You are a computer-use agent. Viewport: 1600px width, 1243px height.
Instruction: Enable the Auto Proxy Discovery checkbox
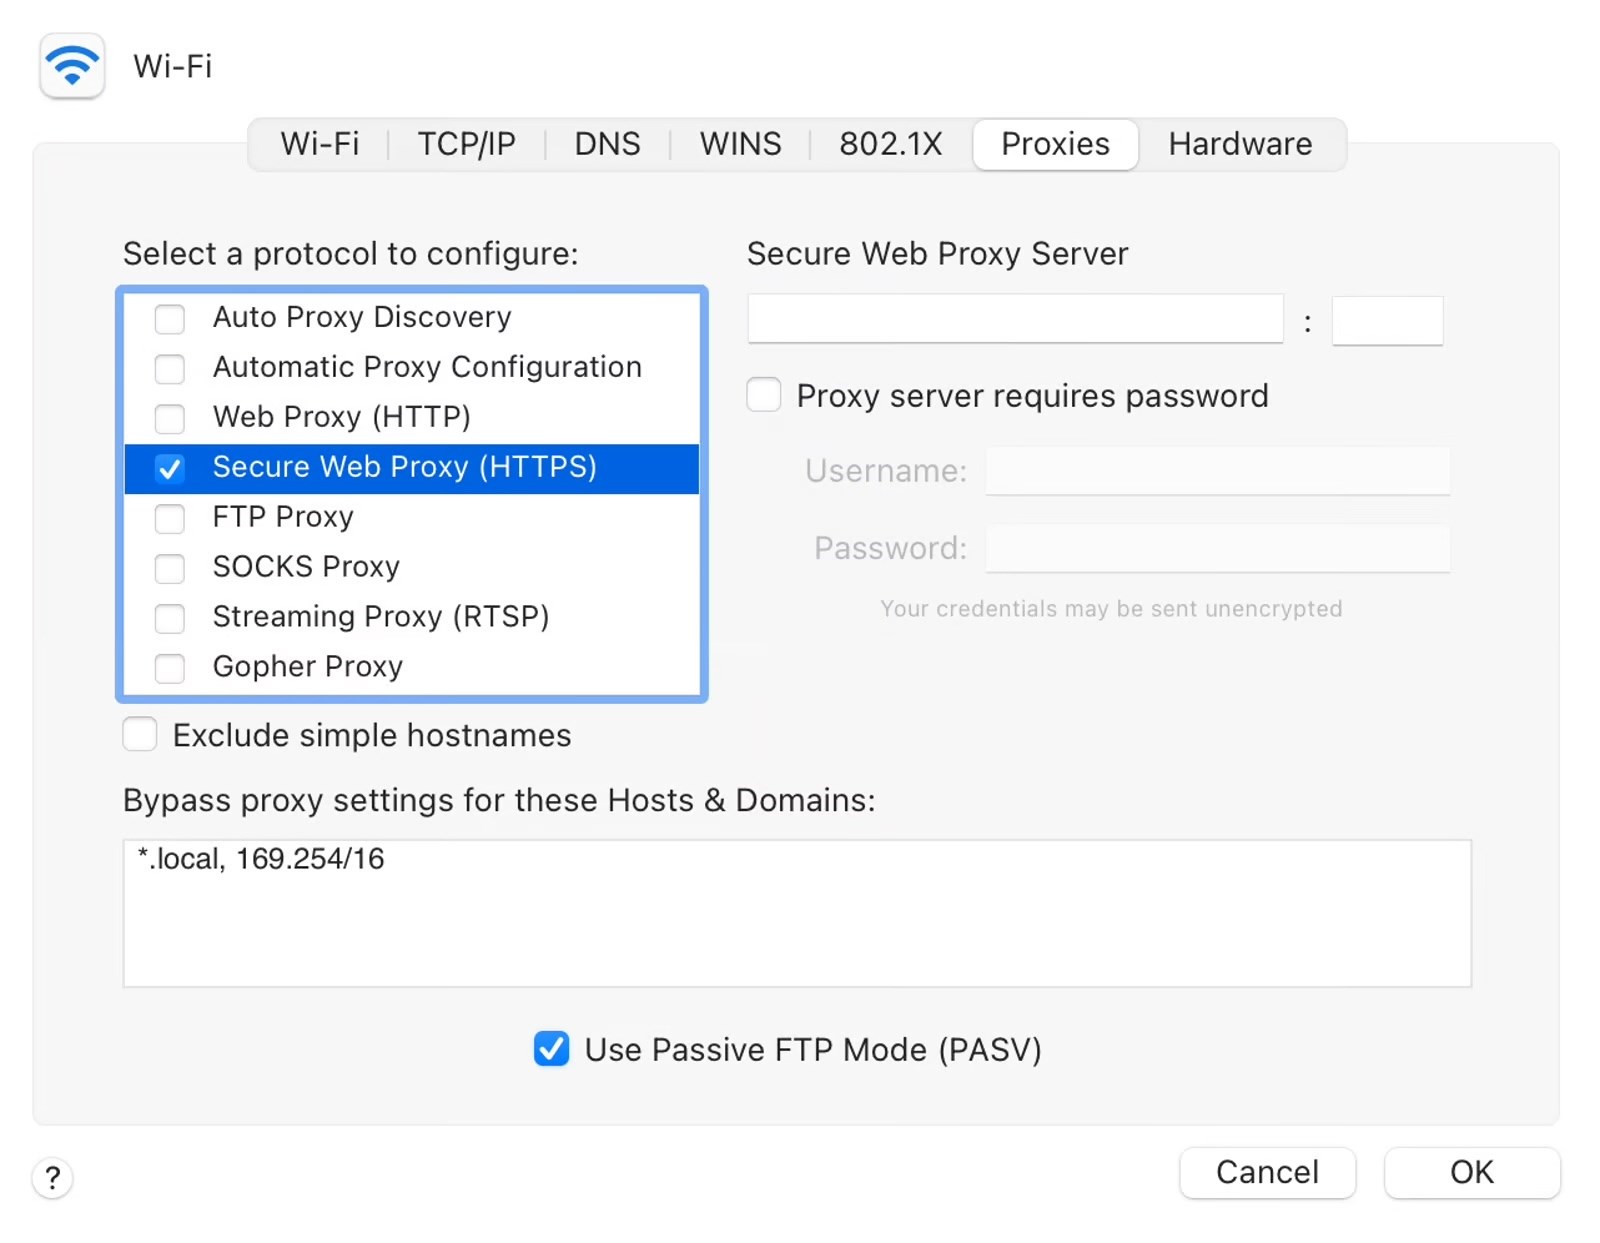coord(170,318)
